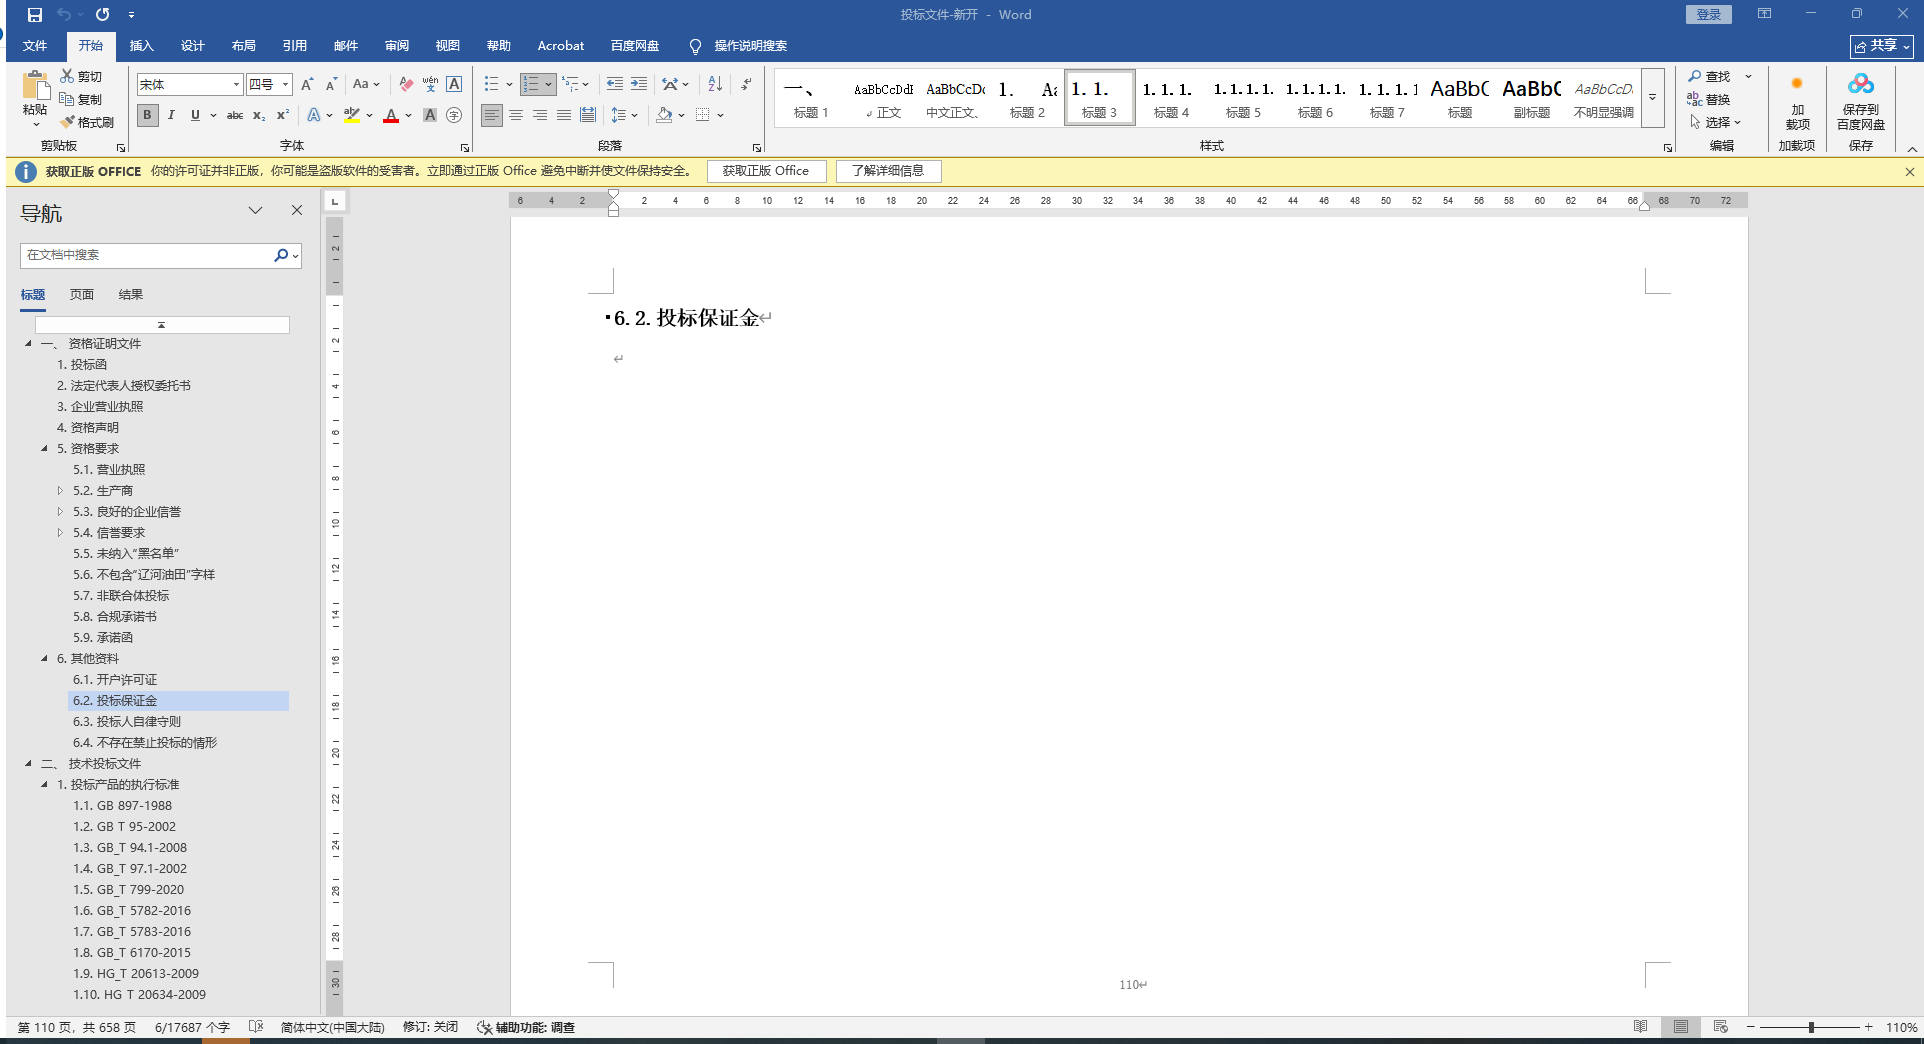Apply the yellow text highlight color
Screen dimensions: 1924x1044
click(x=351, y=115)
